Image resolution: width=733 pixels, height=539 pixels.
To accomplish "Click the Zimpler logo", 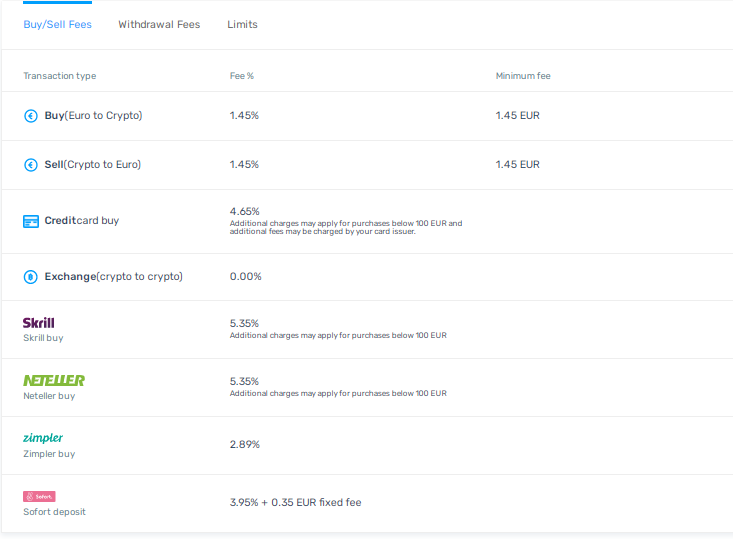I will 43,438.
